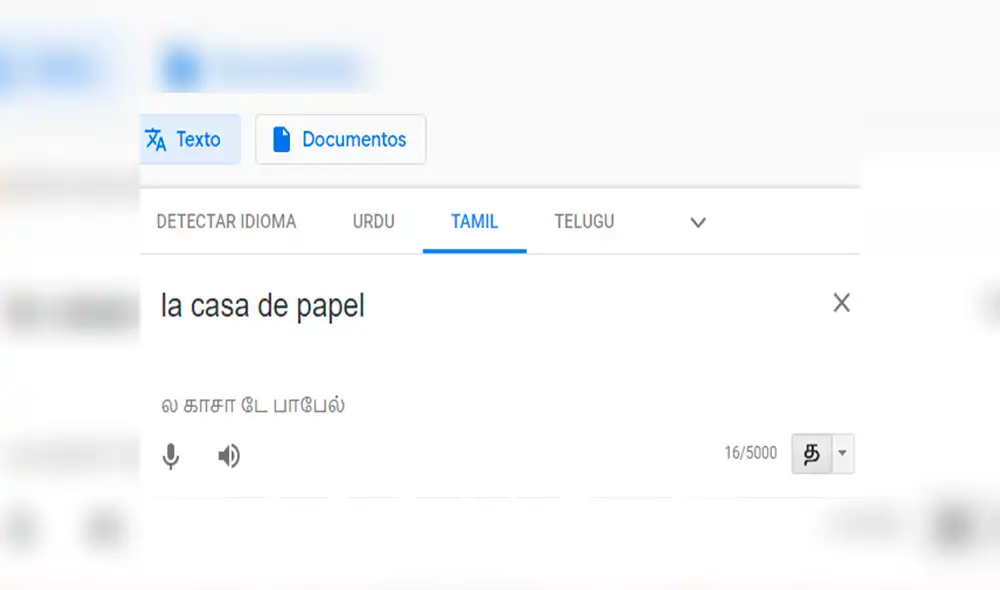Click the translate icon beside 'Texto'
The height and width of the screenshot is (590, 1000).
pyautogui.click(x=158, y=139)
